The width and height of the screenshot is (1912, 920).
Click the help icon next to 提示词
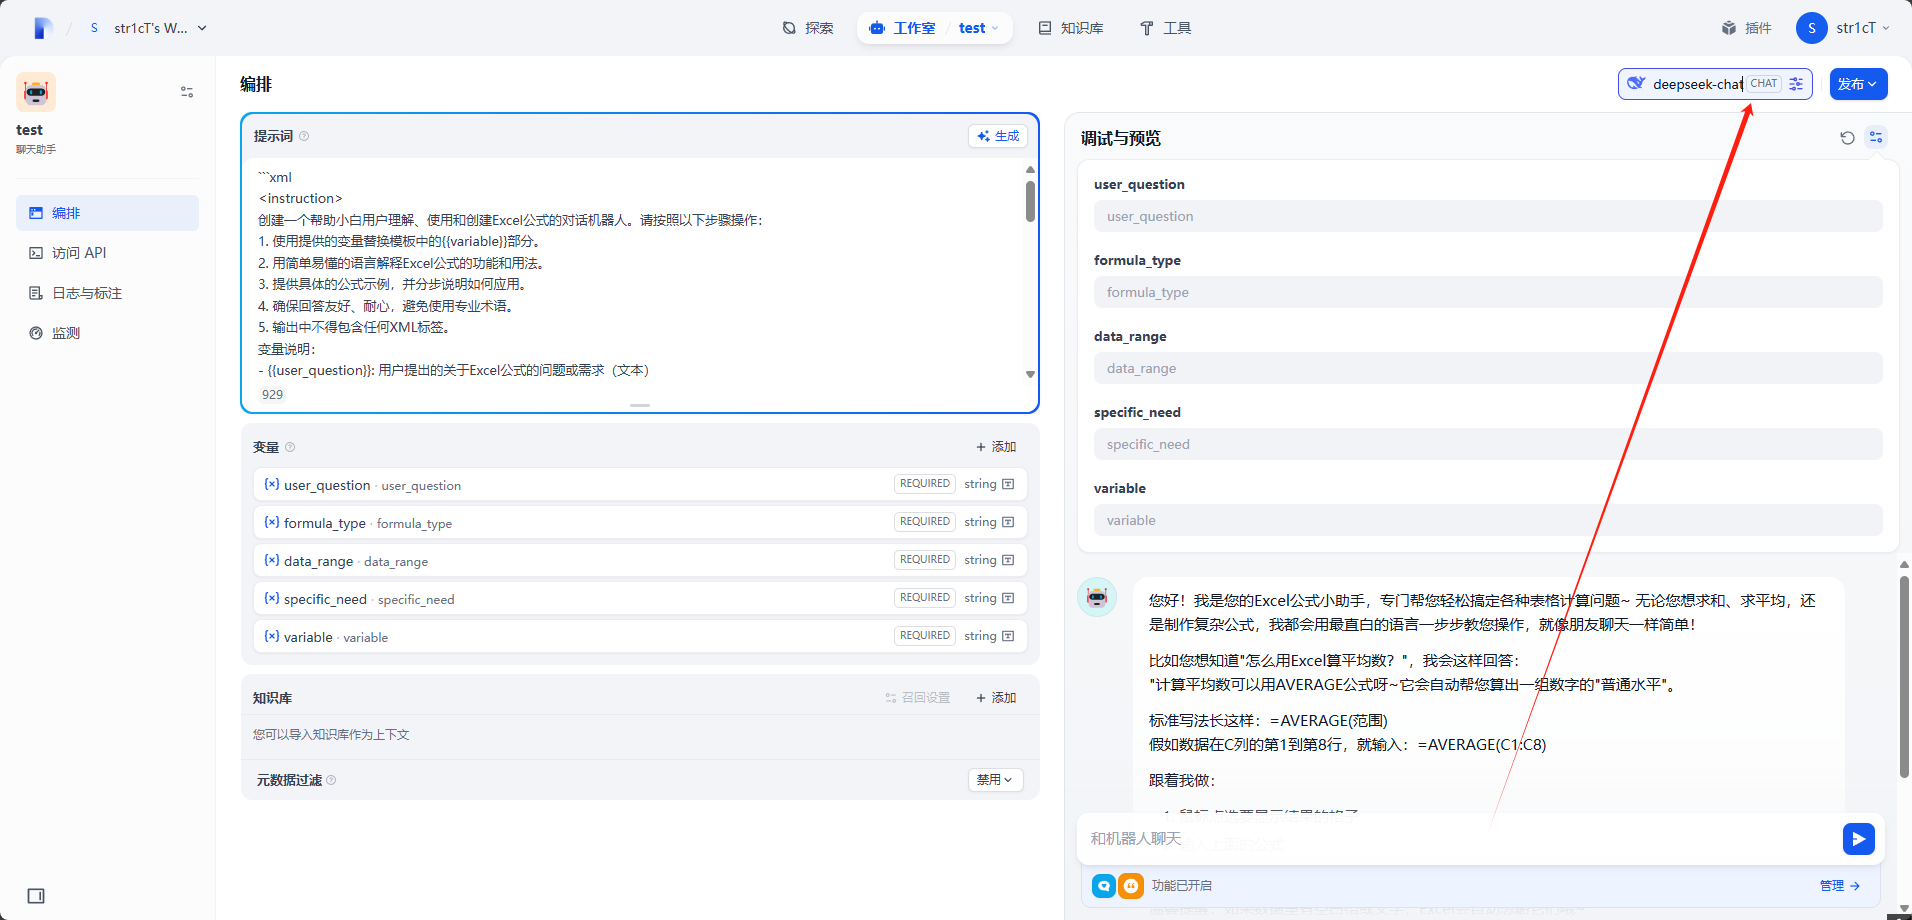coord(304,136)
